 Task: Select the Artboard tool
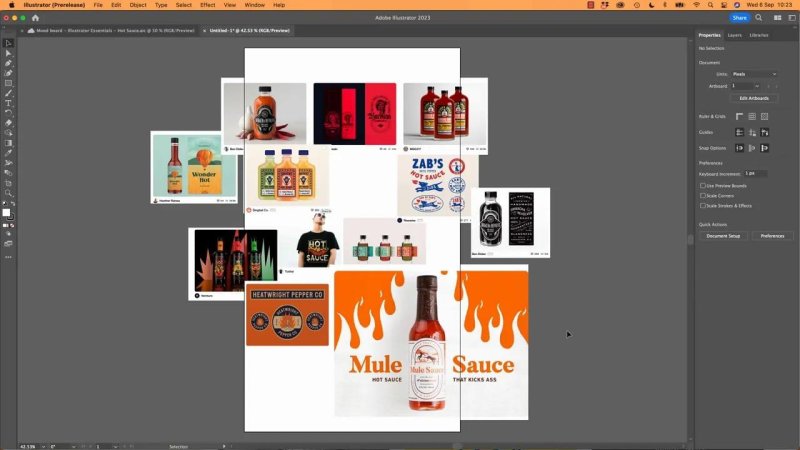[x=8, y=183]
